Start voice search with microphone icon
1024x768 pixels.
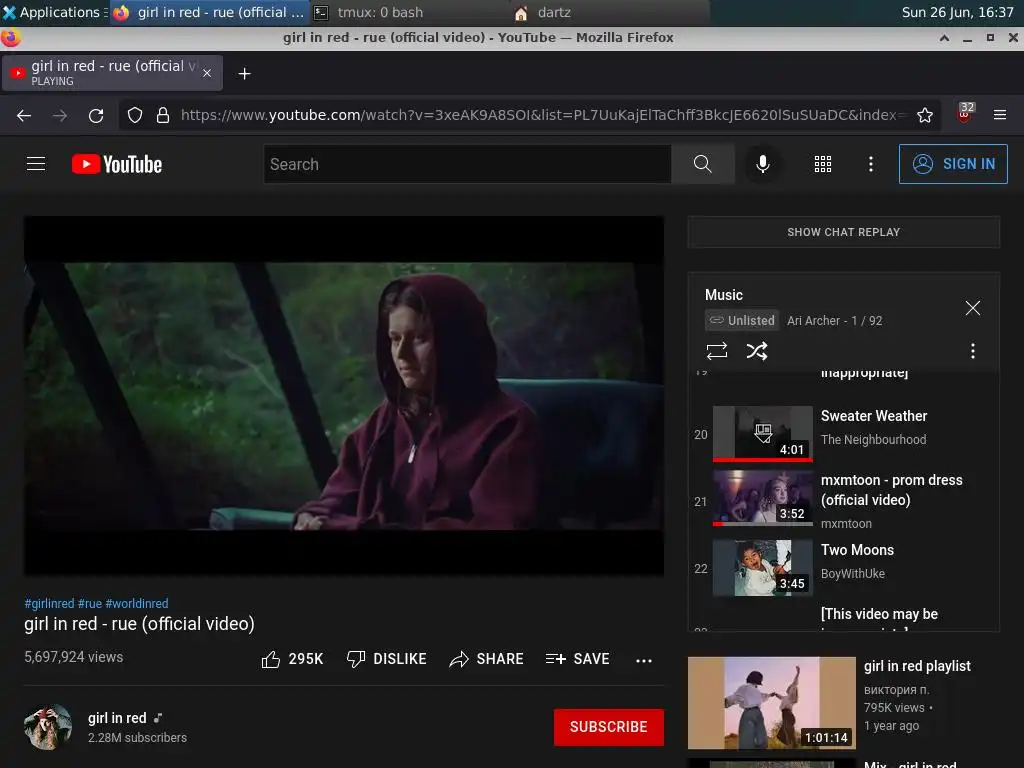tap(762, 164)
